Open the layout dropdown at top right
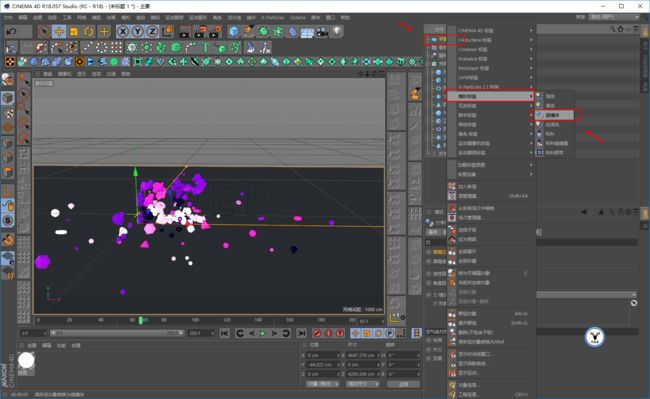Screen dimensions: 650x399 [615, 17]
